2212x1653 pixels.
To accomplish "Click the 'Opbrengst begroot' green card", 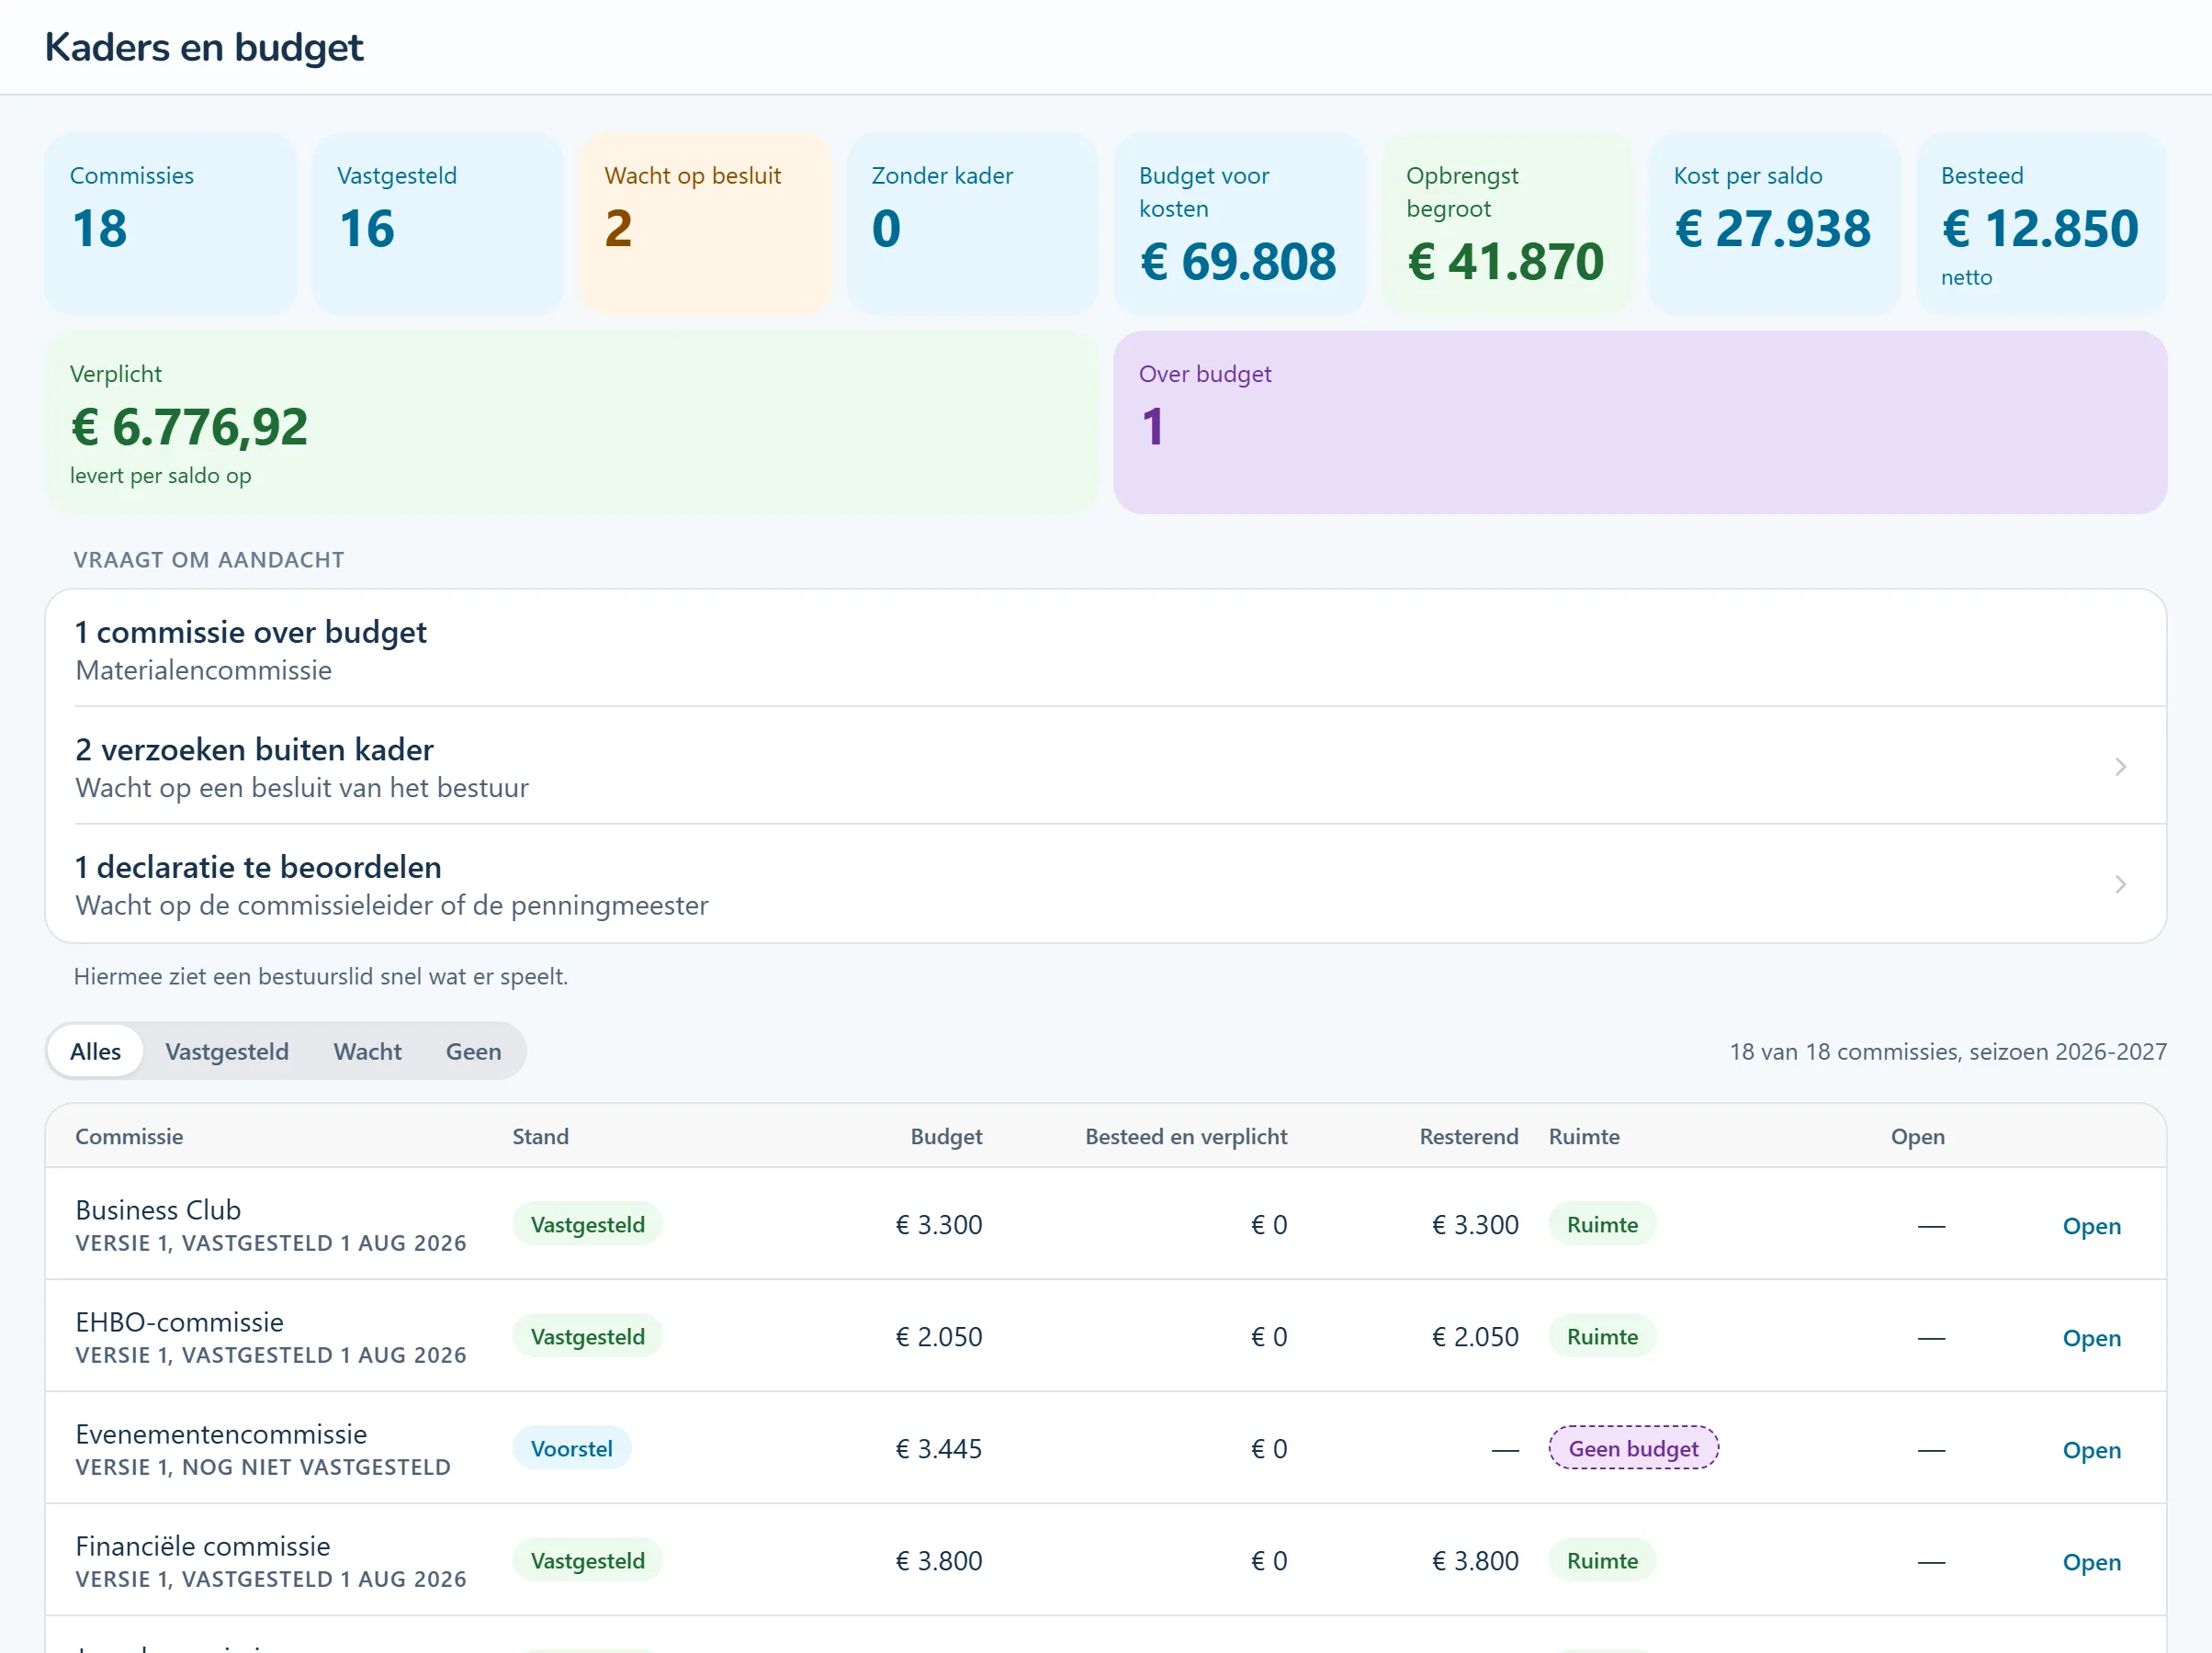I will coord(1508,224).
